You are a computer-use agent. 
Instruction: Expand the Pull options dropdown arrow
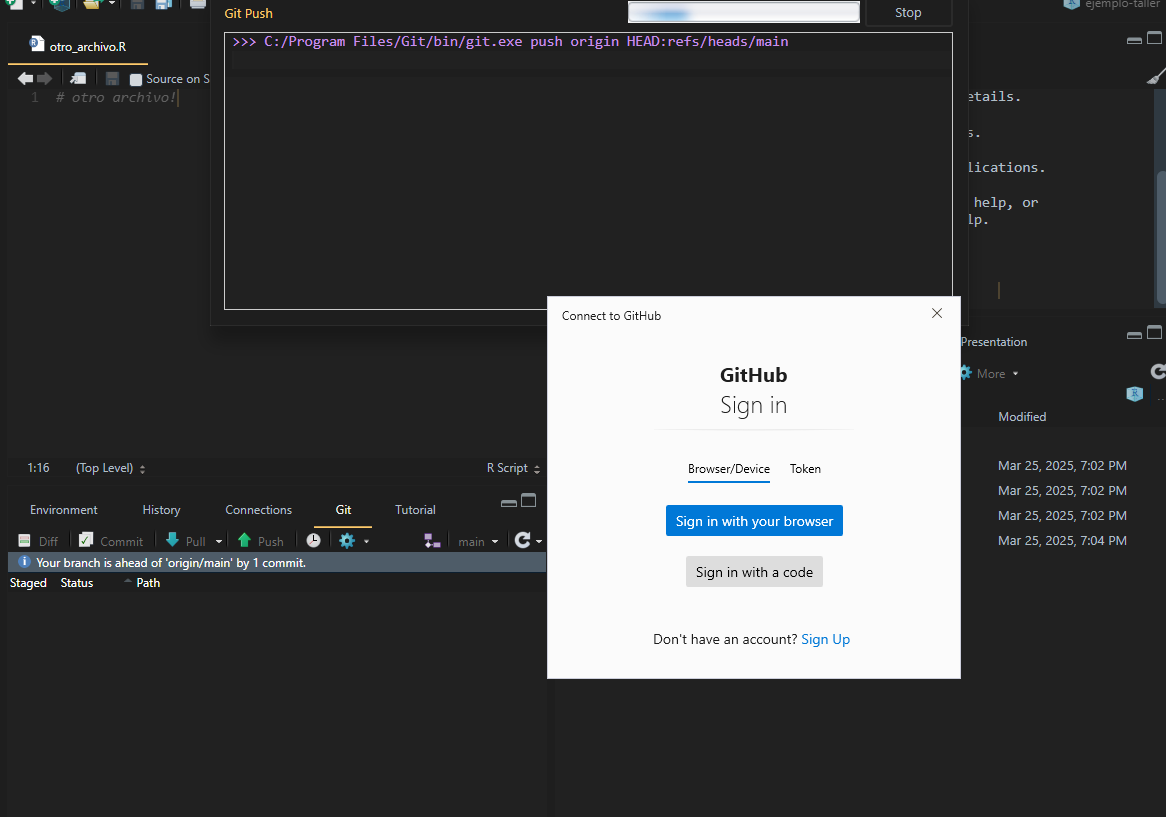point(219,542)
